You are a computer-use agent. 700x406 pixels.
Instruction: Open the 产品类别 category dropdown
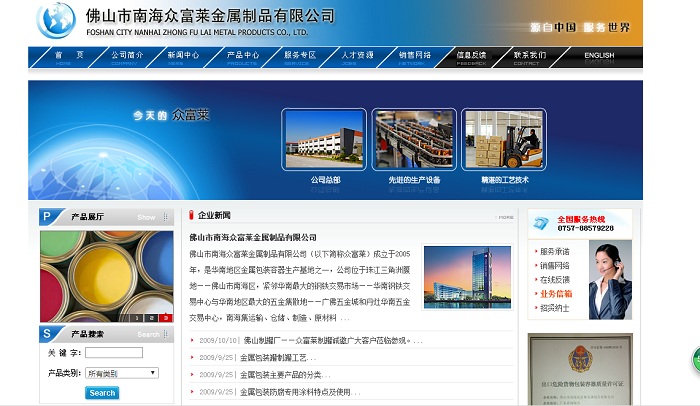coord(121,373)
